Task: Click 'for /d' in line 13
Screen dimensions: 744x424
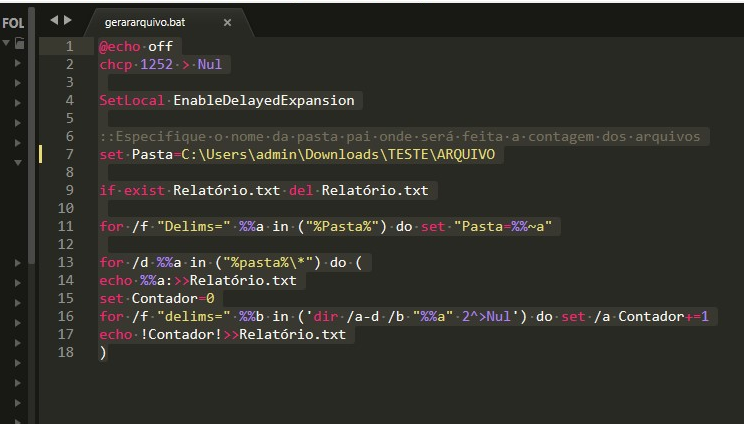Action: [123, 262]
